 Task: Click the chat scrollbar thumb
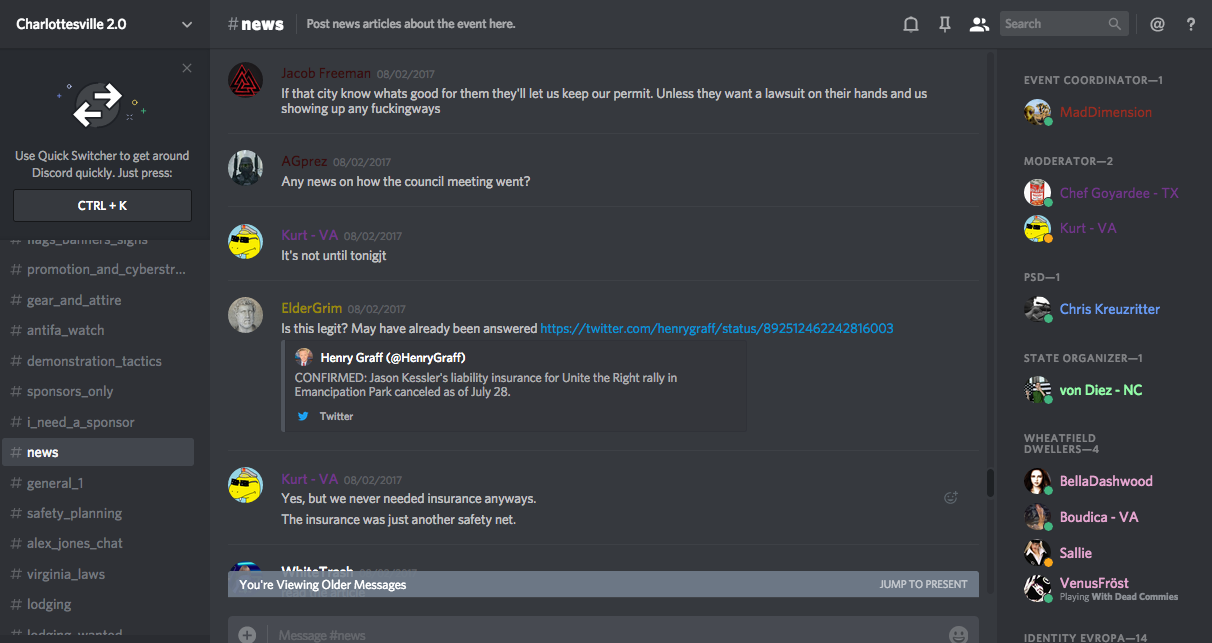[990, 483]
